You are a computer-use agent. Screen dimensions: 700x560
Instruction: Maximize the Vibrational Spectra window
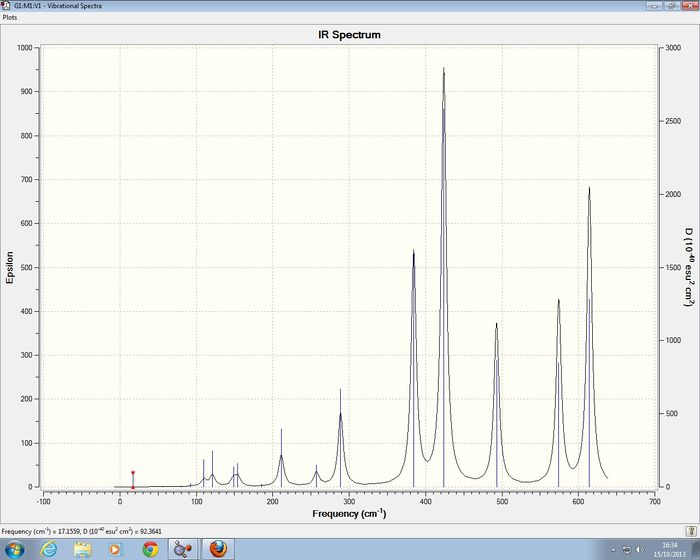(672, 5)
